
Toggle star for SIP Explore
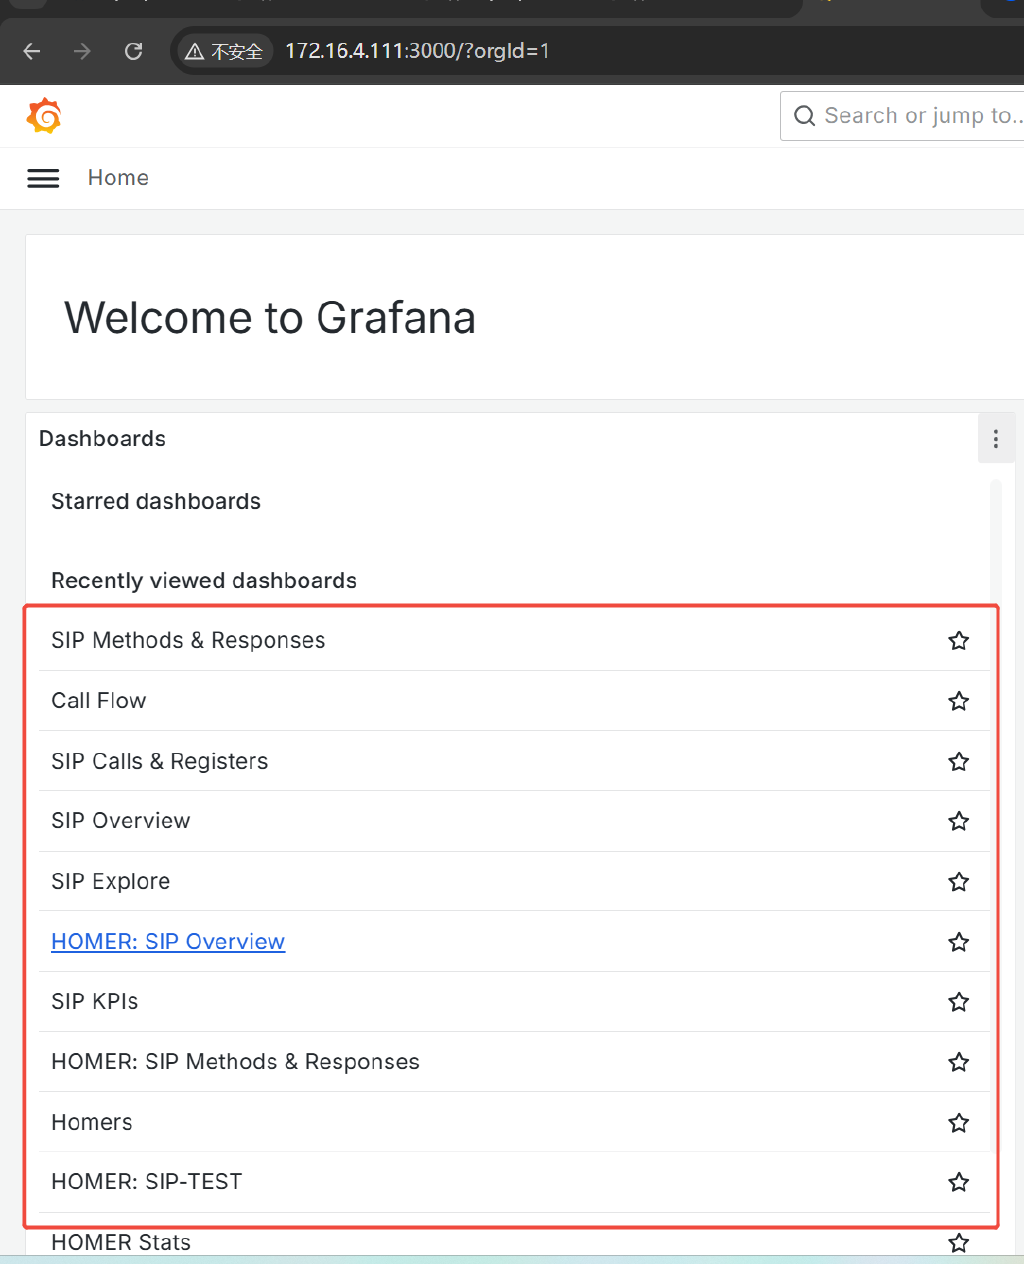tap(958, 881)
